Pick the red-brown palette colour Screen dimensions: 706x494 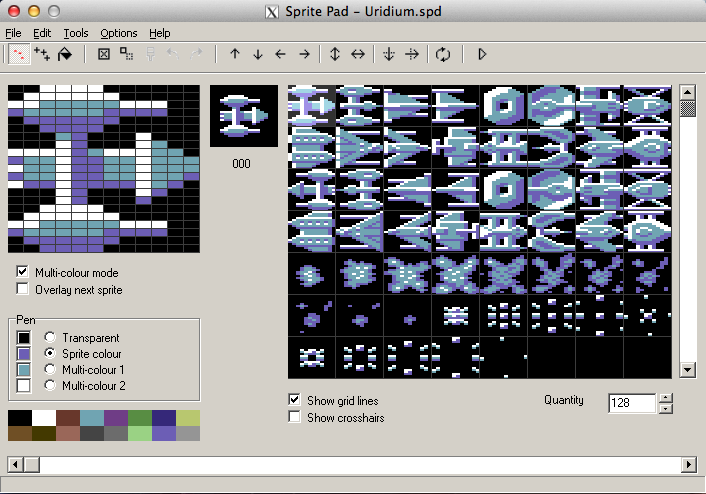pos(68,418)
